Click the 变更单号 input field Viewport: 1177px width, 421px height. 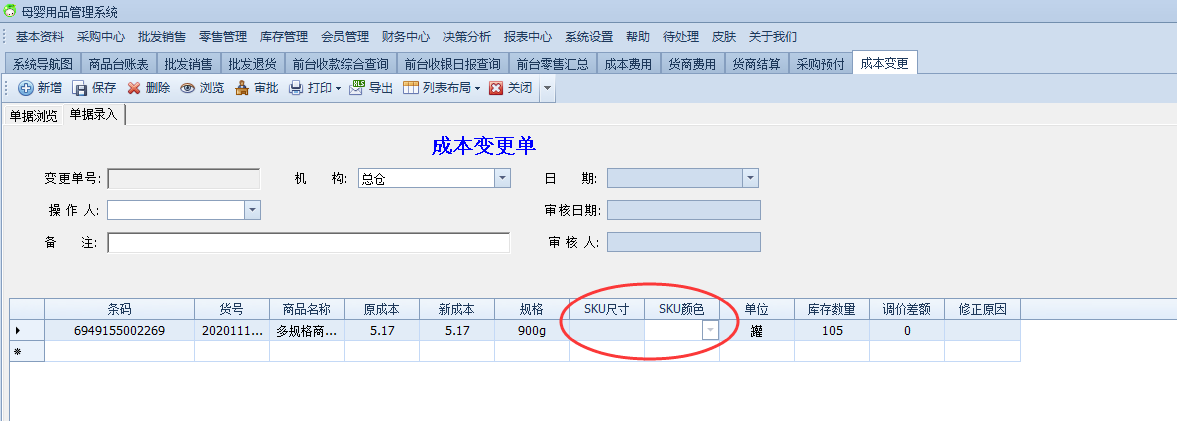click(184, 178)
